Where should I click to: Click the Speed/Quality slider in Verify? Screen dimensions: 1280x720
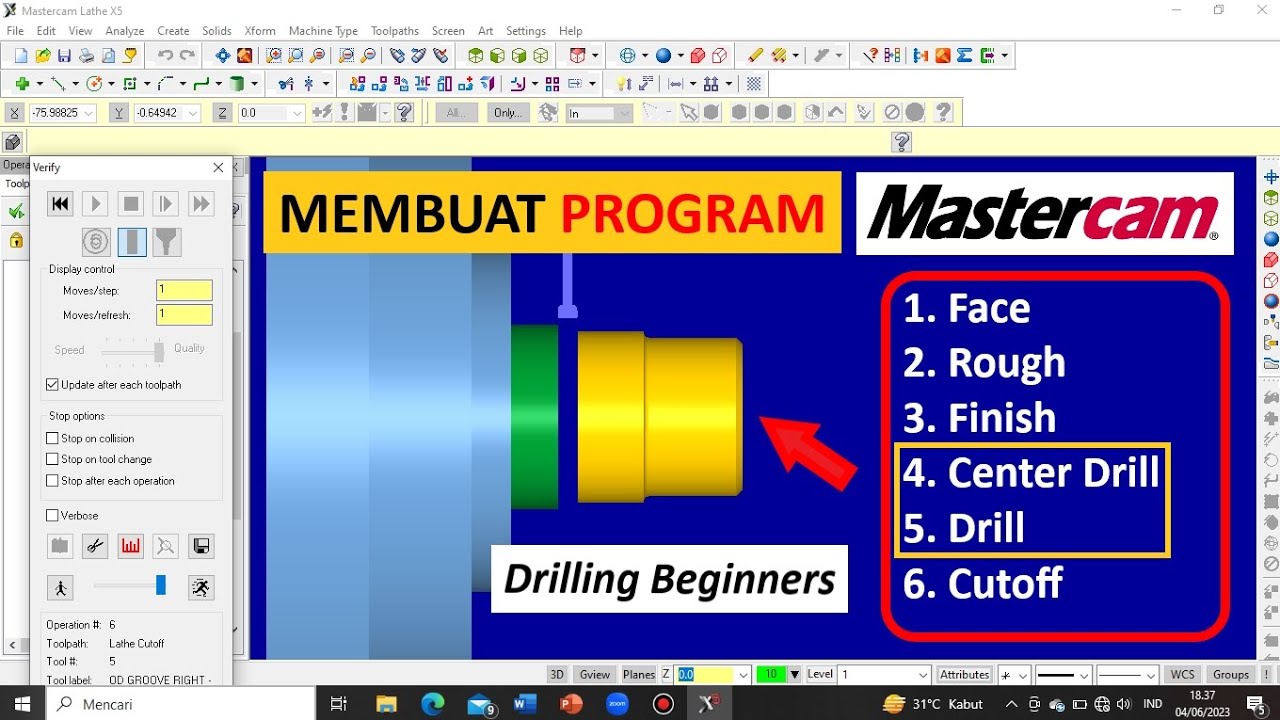click(x=131, y=351)
